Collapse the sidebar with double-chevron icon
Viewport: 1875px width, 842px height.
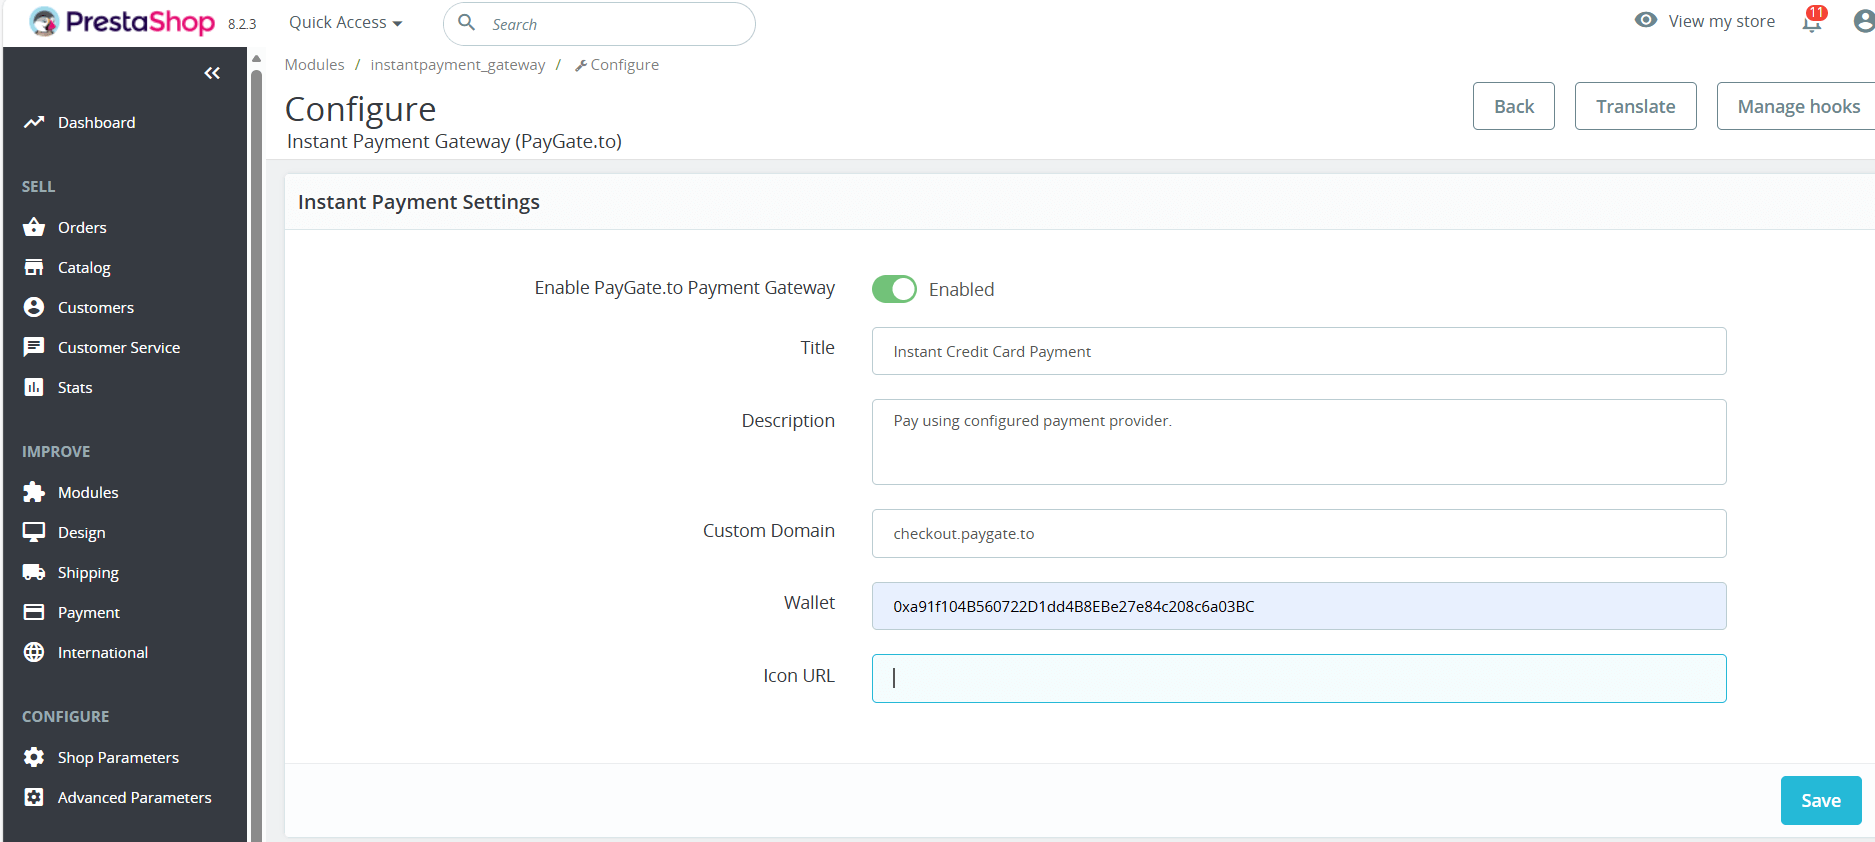click(x=212, y=73)
